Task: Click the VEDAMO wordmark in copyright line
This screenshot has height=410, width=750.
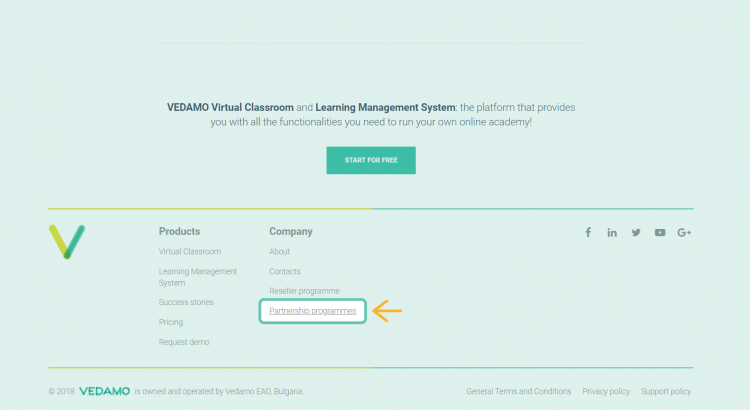Action: pos(104,391)
